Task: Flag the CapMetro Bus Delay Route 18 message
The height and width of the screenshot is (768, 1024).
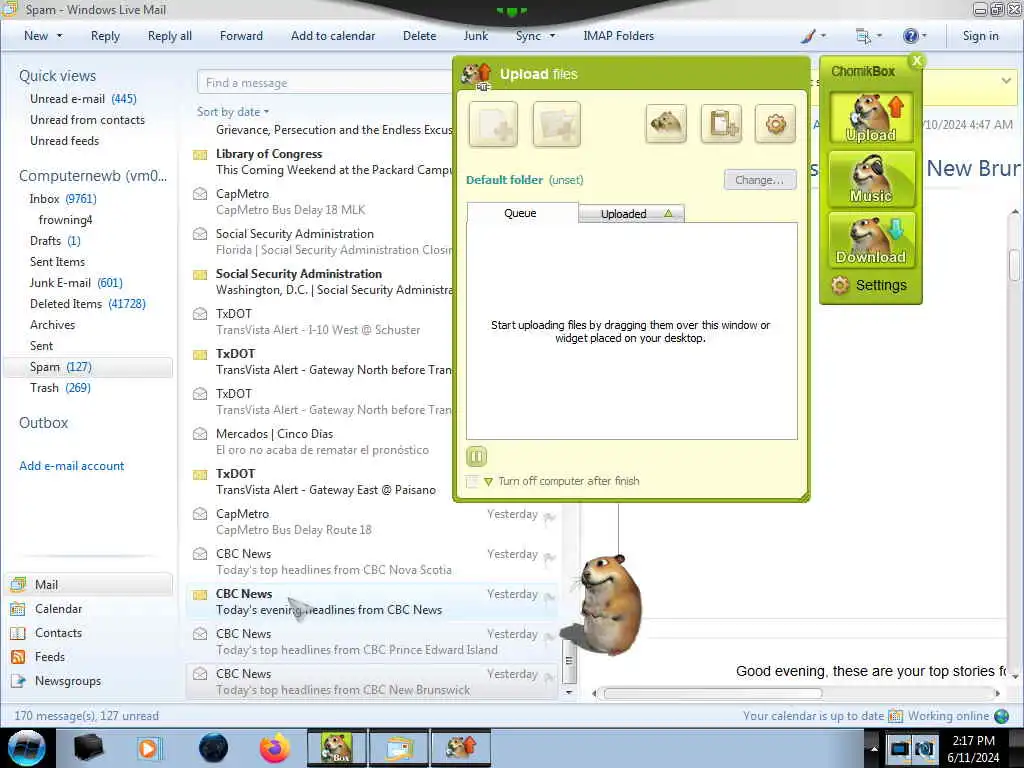Action: pyautogui.click(x=549, y=517)
